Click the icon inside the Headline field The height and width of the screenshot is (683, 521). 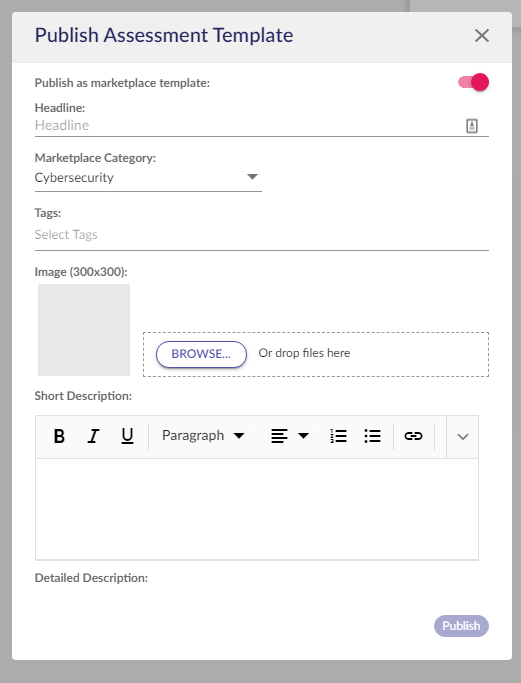click(472, 126)
